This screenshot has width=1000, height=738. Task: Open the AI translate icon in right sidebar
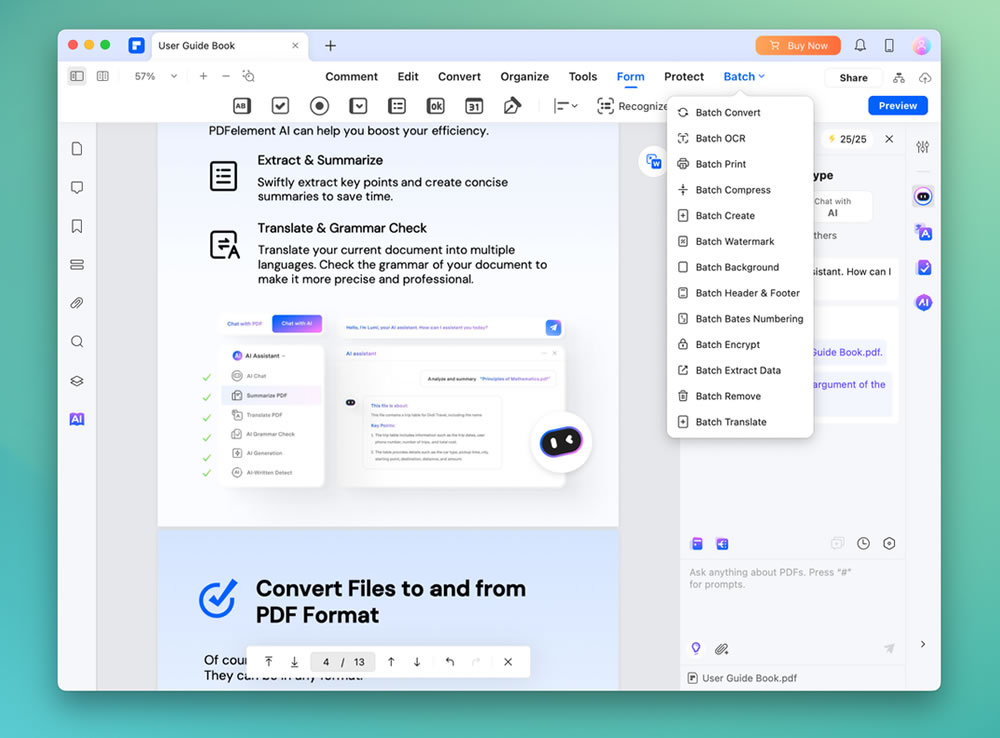pos(923,232)
